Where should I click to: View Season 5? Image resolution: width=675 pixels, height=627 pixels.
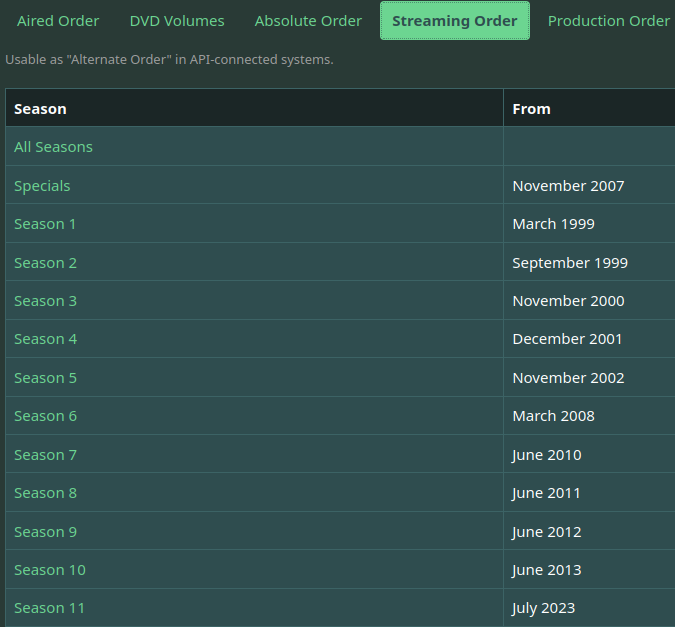pos(45,378)
